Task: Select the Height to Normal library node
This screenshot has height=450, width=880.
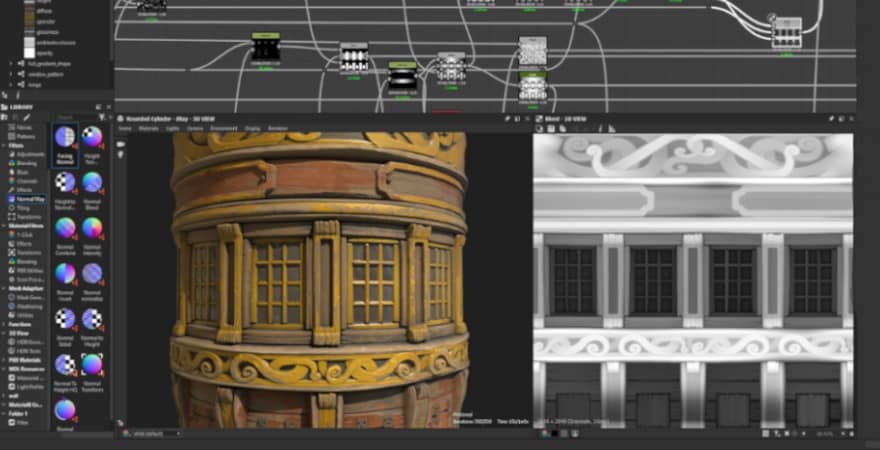Action: (65, 191)
